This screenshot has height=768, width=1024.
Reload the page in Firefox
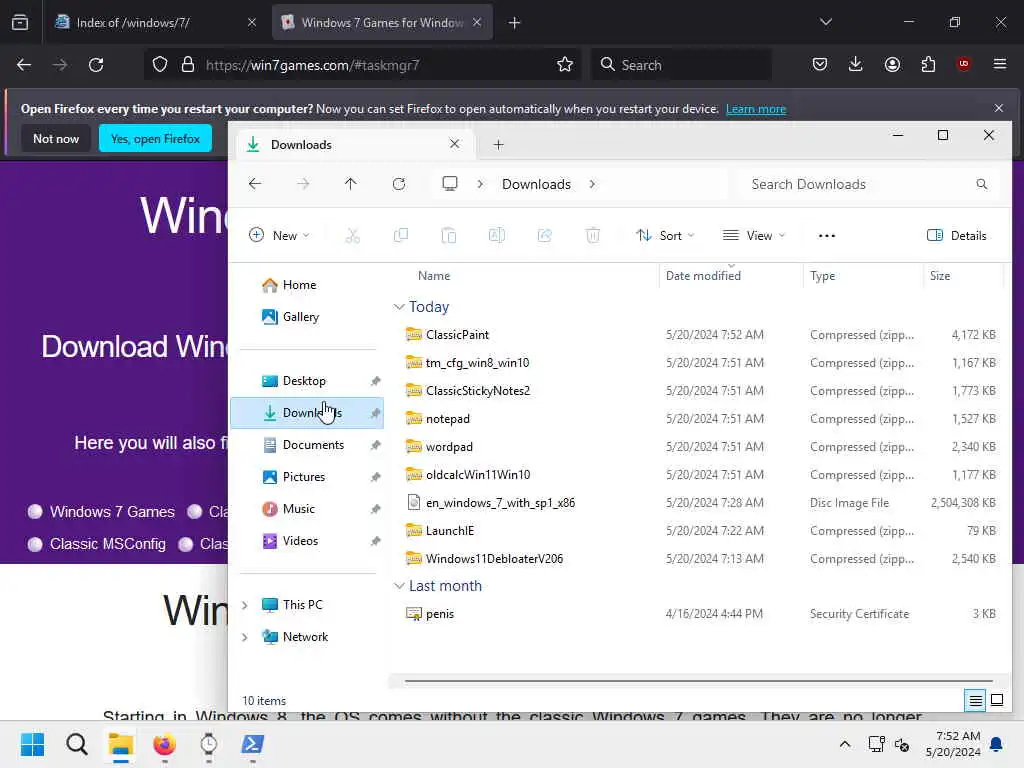[96, 65]
